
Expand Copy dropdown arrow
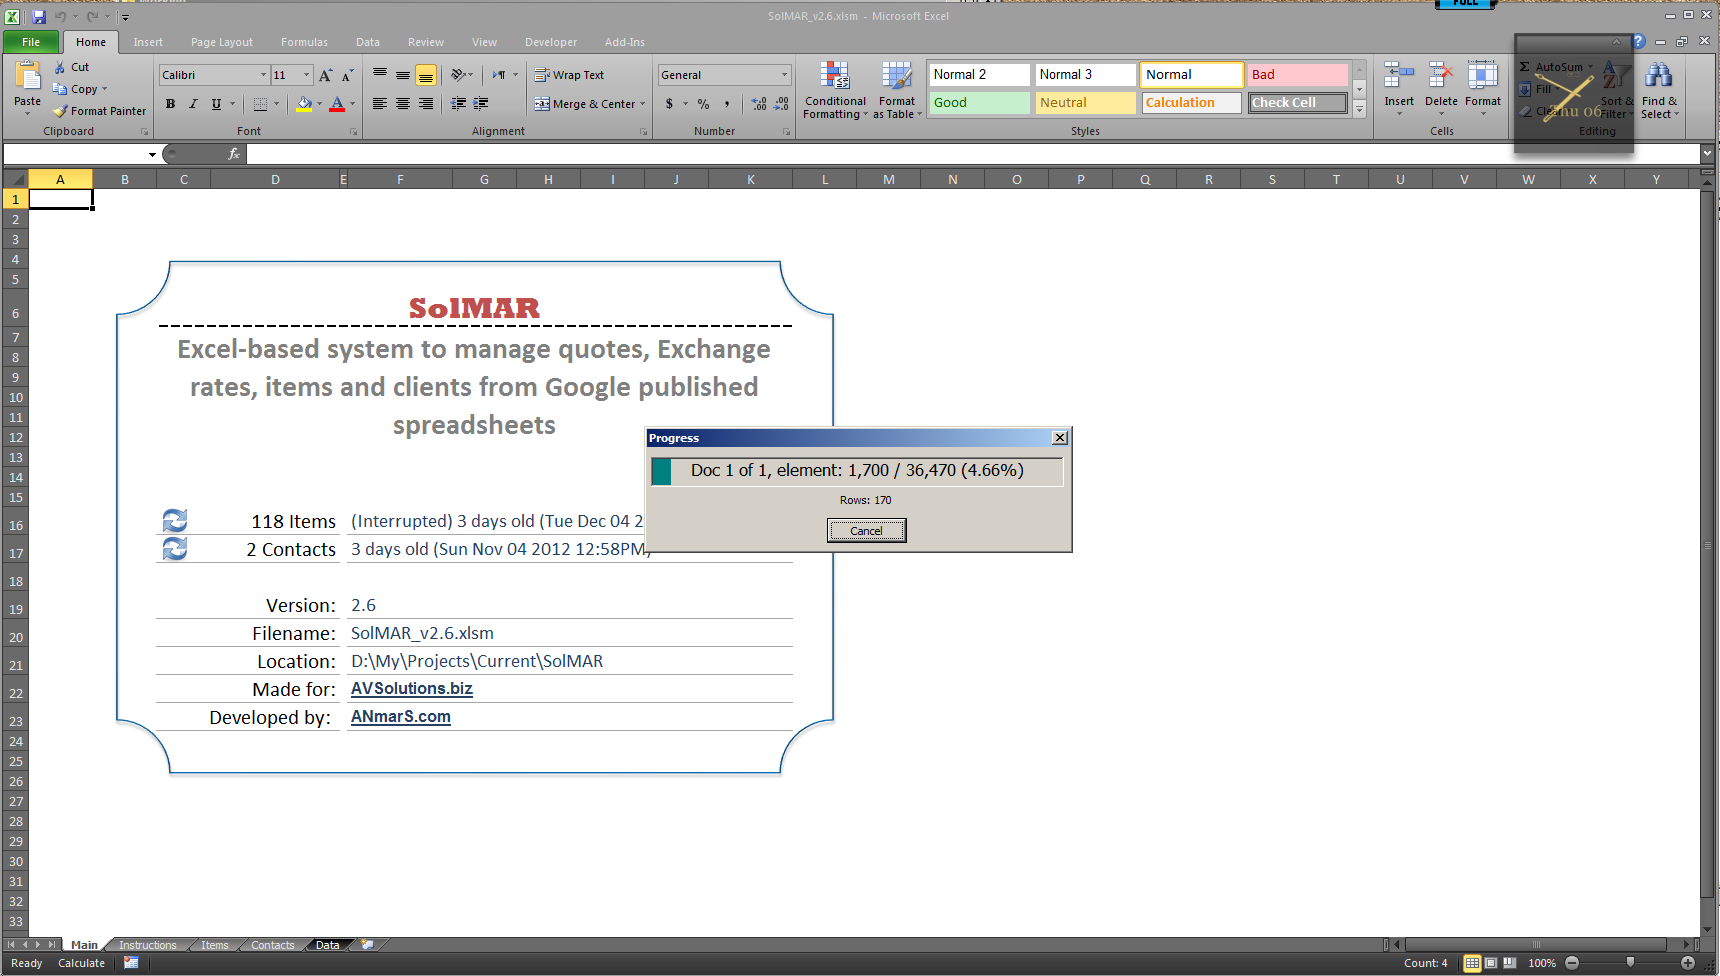(104, 89)
